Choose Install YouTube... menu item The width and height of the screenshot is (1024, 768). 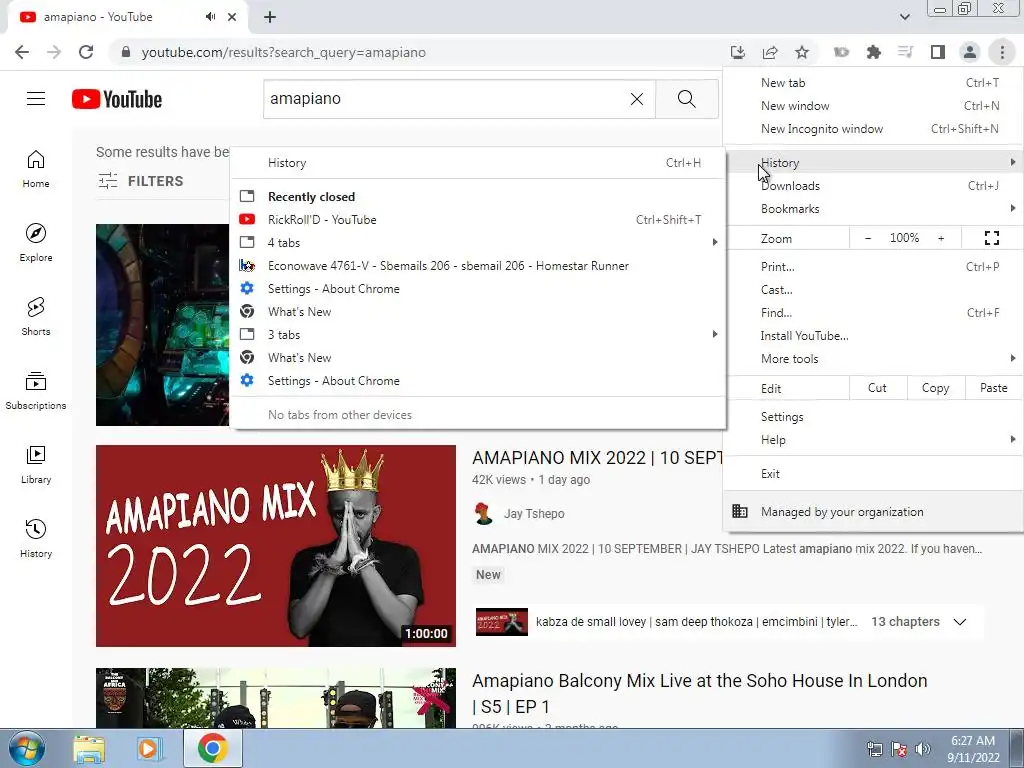(x=873, y=336)
